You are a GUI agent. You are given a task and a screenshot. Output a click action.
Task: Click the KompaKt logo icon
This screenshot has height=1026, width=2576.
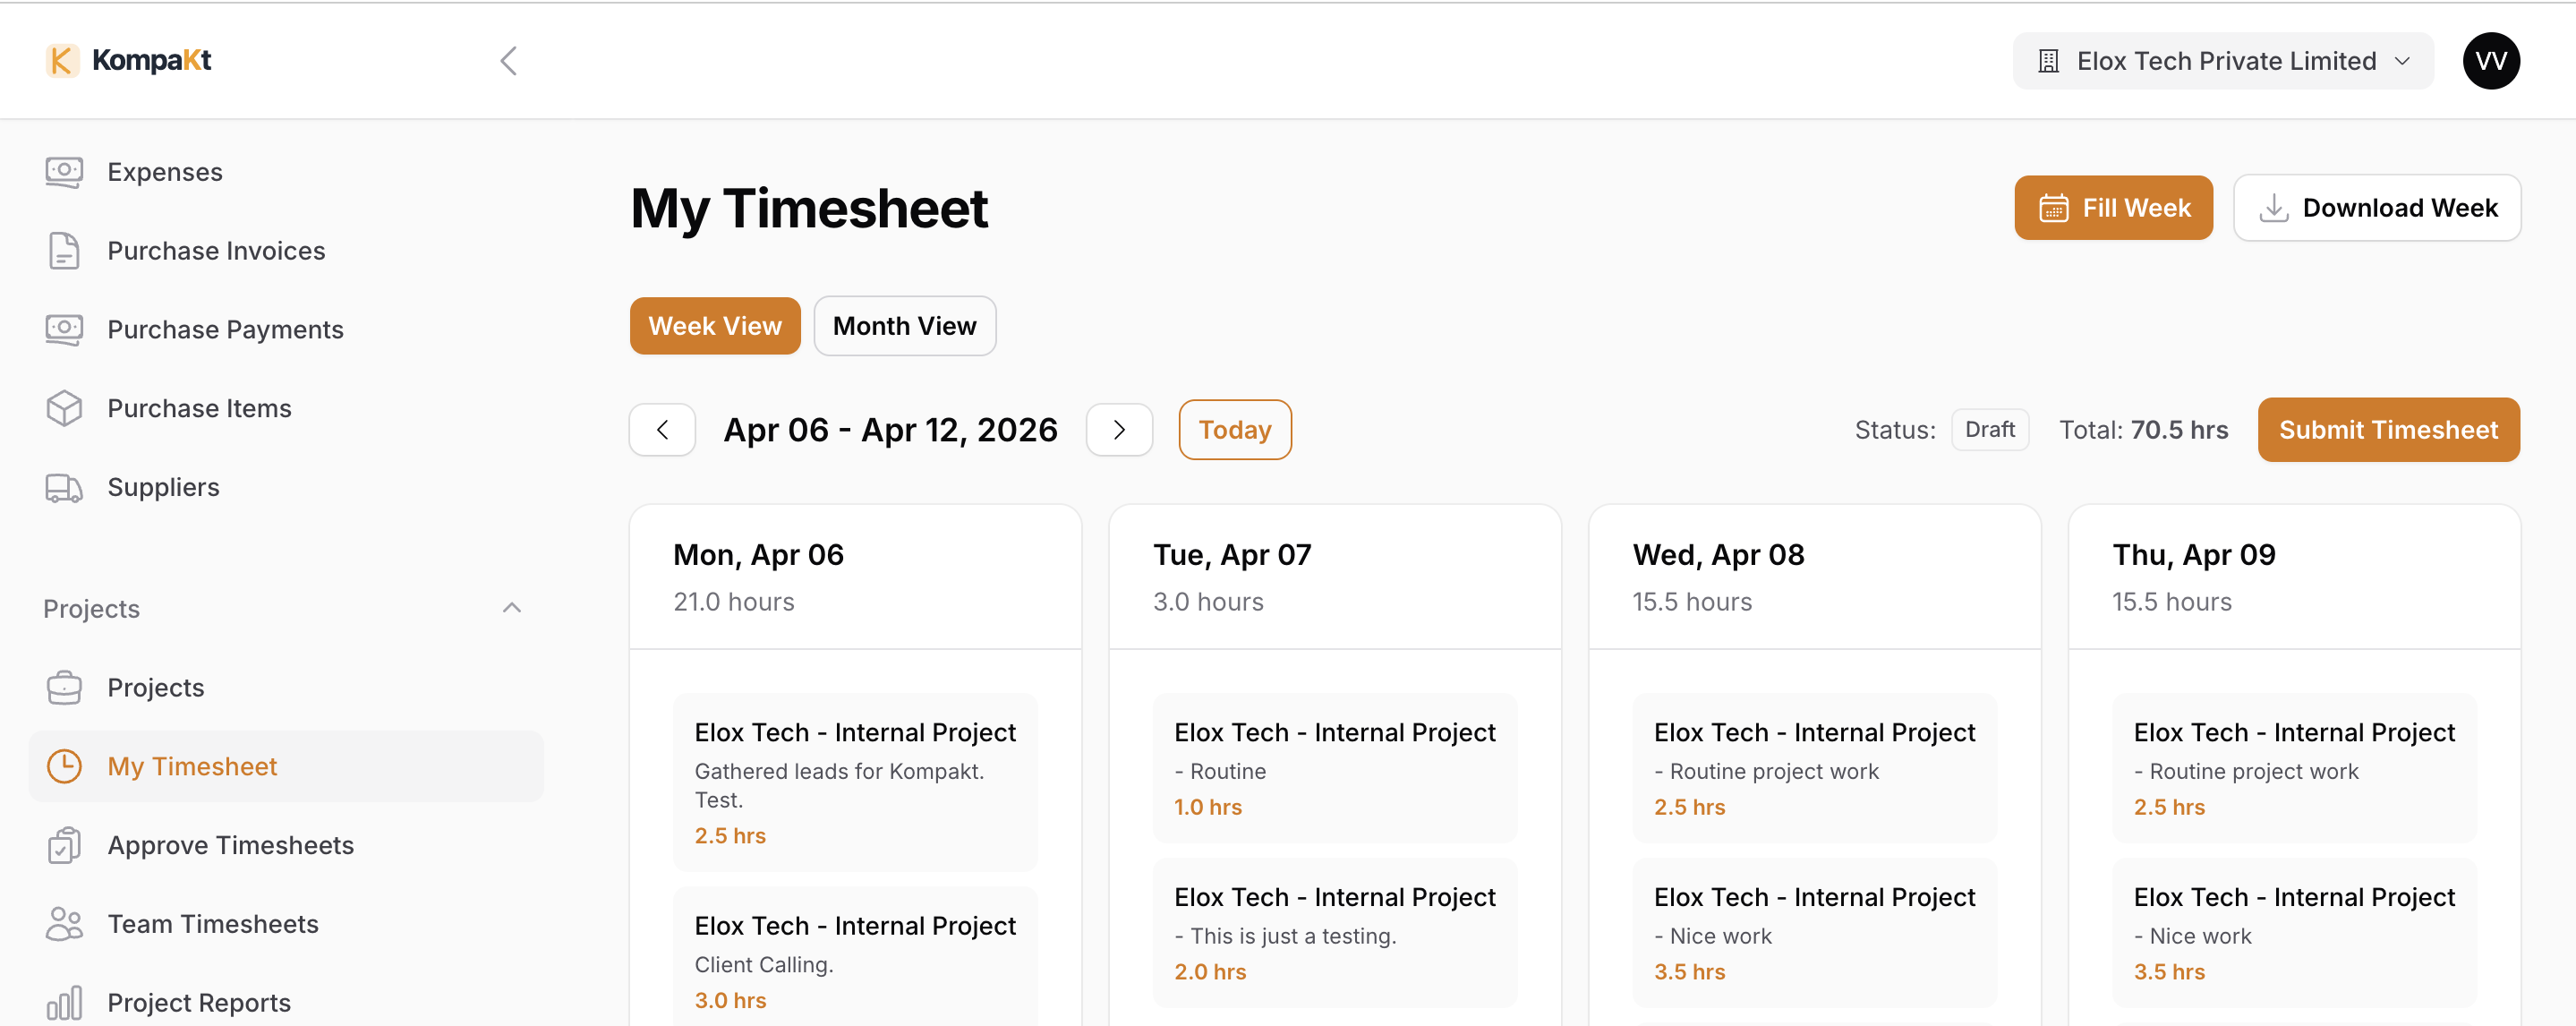62,60
